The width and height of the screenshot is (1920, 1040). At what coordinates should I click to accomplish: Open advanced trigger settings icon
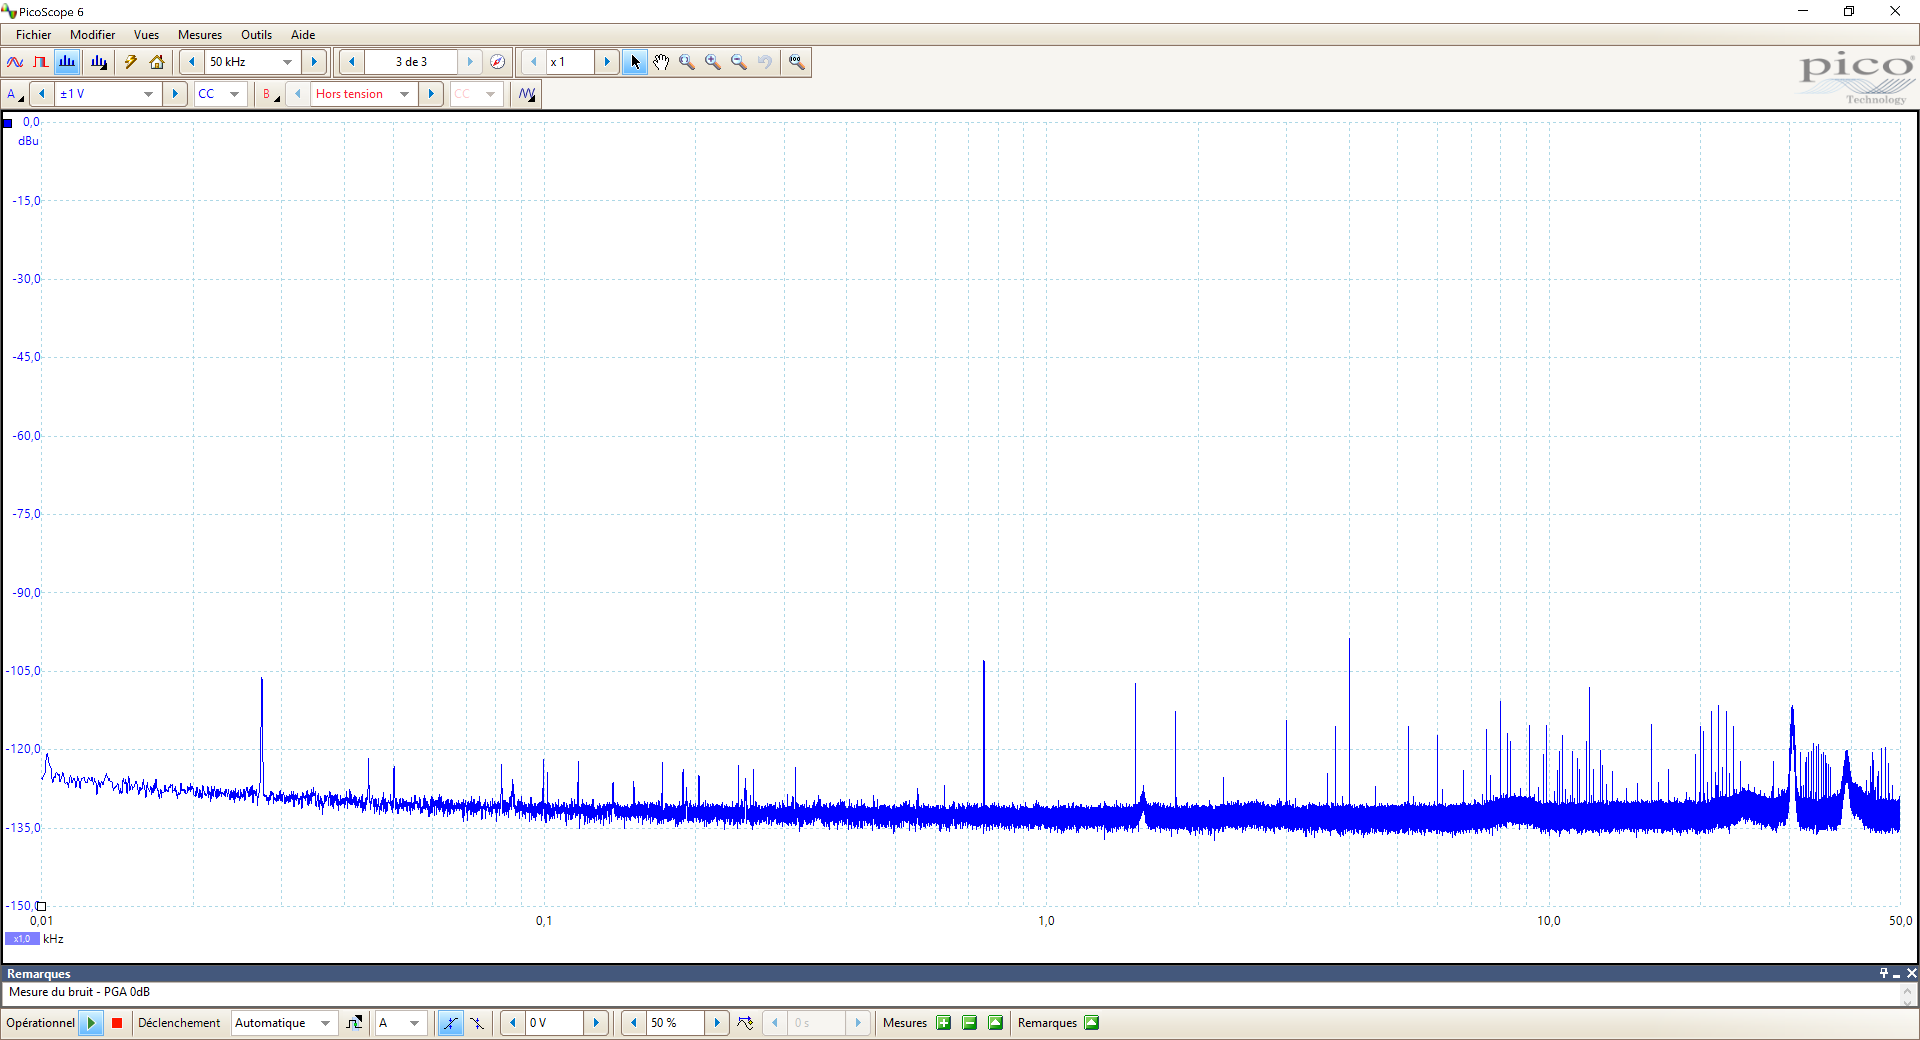tap(354, 1023)
